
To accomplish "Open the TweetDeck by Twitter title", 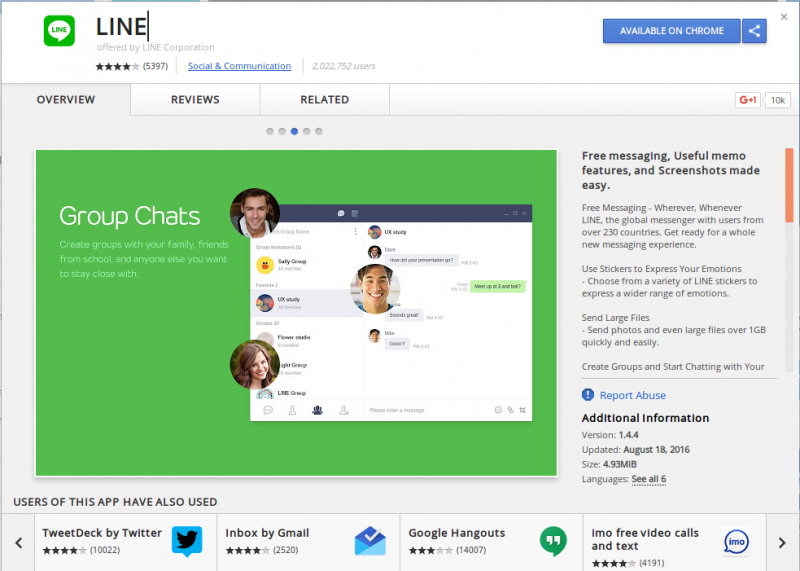I will (x=102, y=533).
